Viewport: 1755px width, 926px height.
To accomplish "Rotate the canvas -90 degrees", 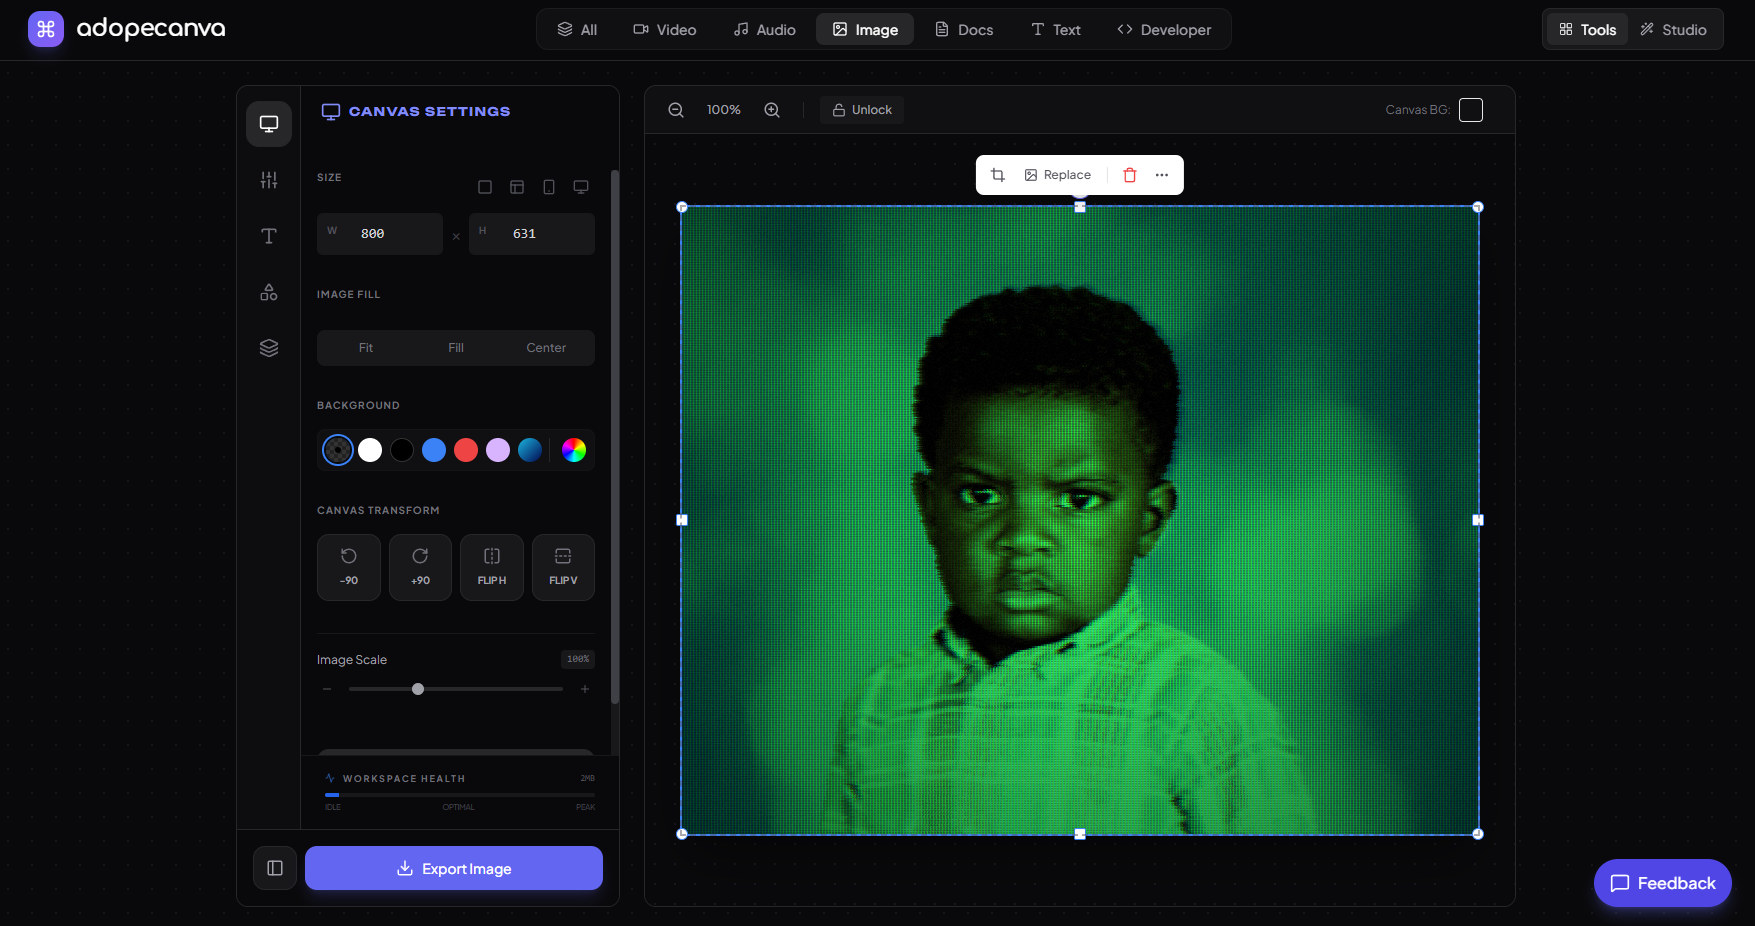I will tap(348, 567).
